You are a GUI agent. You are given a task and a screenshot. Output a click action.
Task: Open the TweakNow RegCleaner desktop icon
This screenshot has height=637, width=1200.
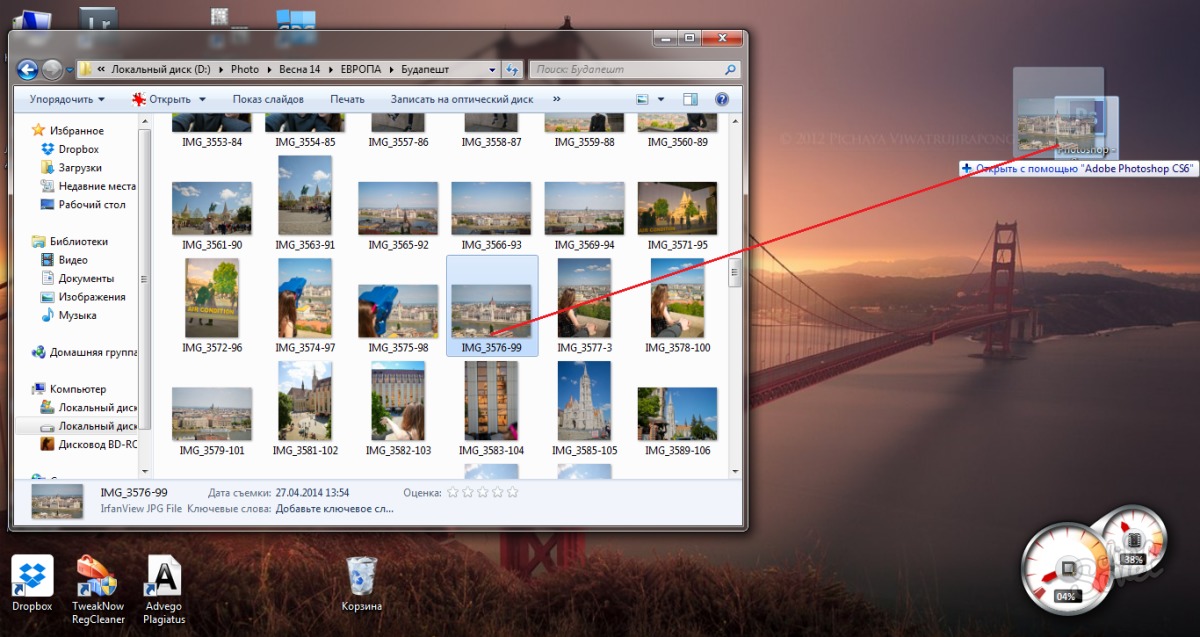pyautogui.click(x=98, y=579)
